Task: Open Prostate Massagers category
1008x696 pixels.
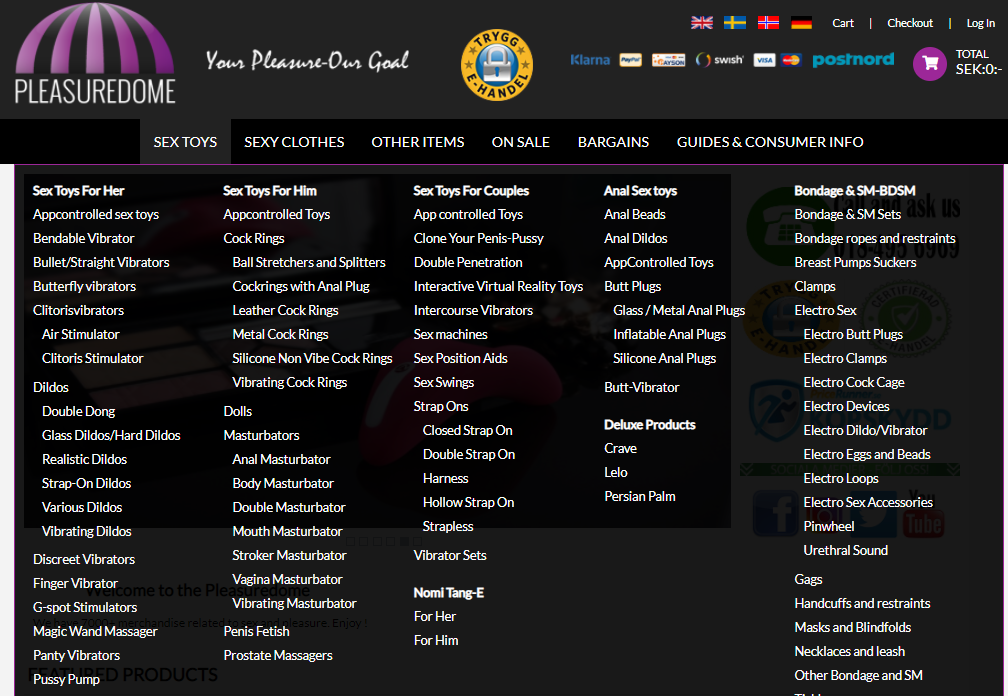Action: pos(278,656)
